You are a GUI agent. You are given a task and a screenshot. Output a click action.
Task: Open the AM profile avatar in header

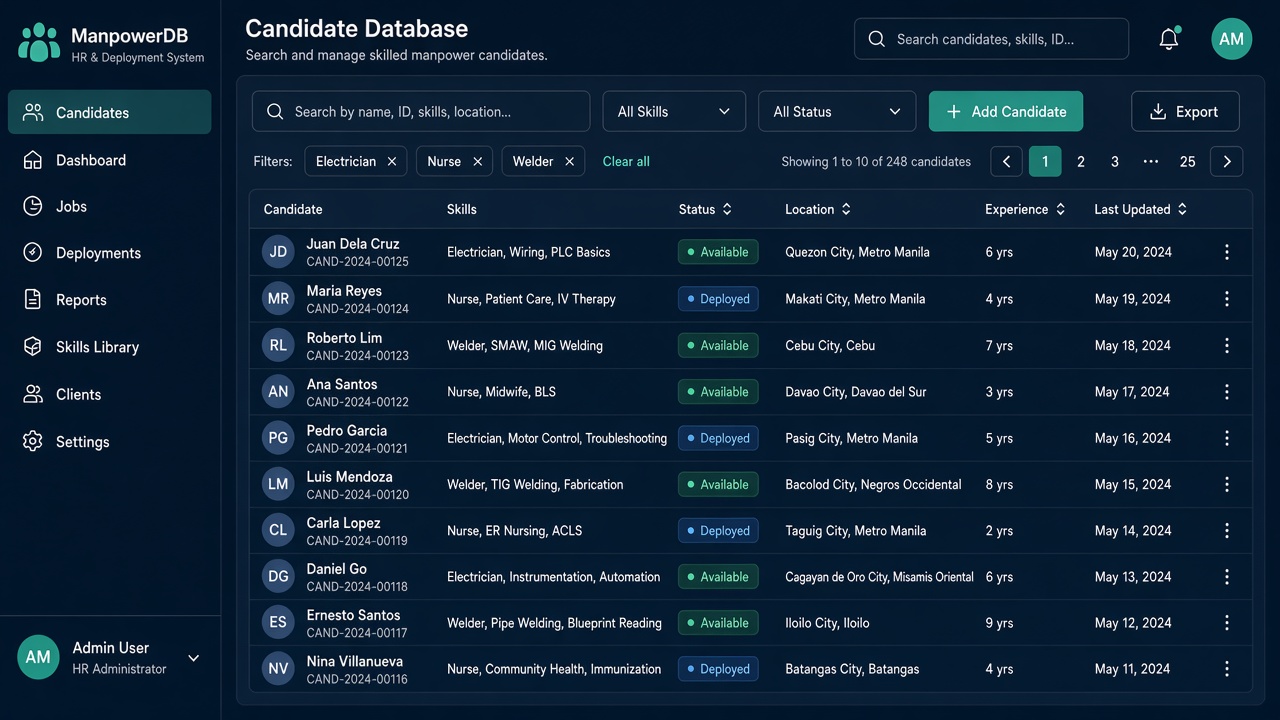click(x=1232, y=39)
